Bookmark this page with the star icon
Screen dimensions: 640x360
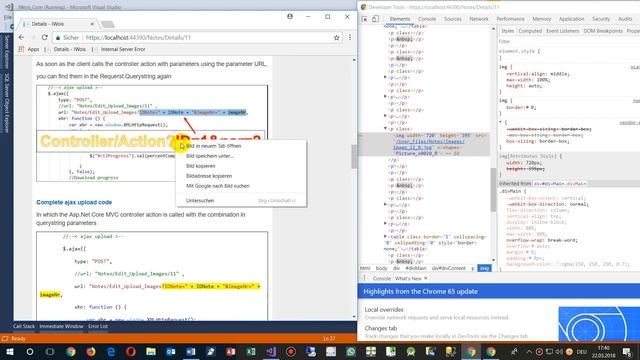(336, 38)
